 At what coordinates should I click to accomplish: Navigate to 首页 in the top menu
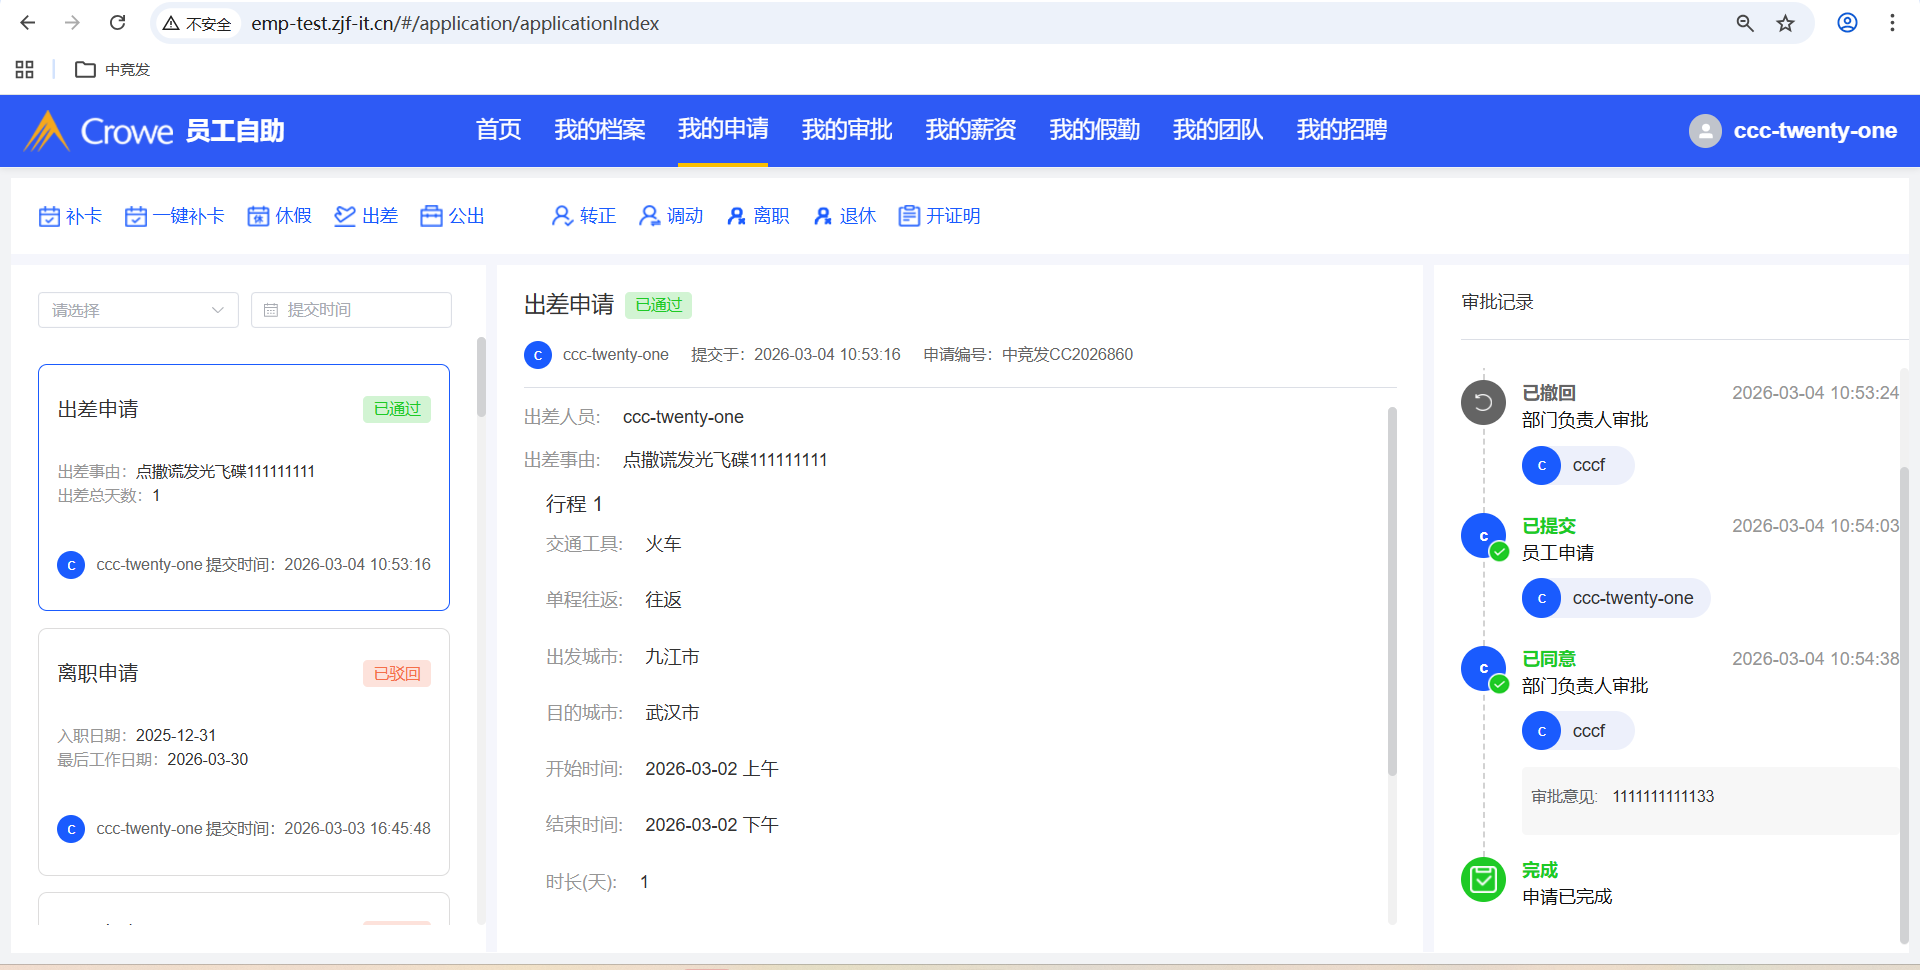pos(498,130)
